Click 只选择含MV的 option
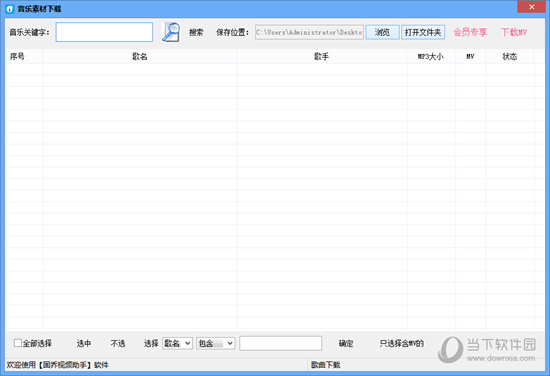Screen dimensions: 550x376 coord(402,343)
